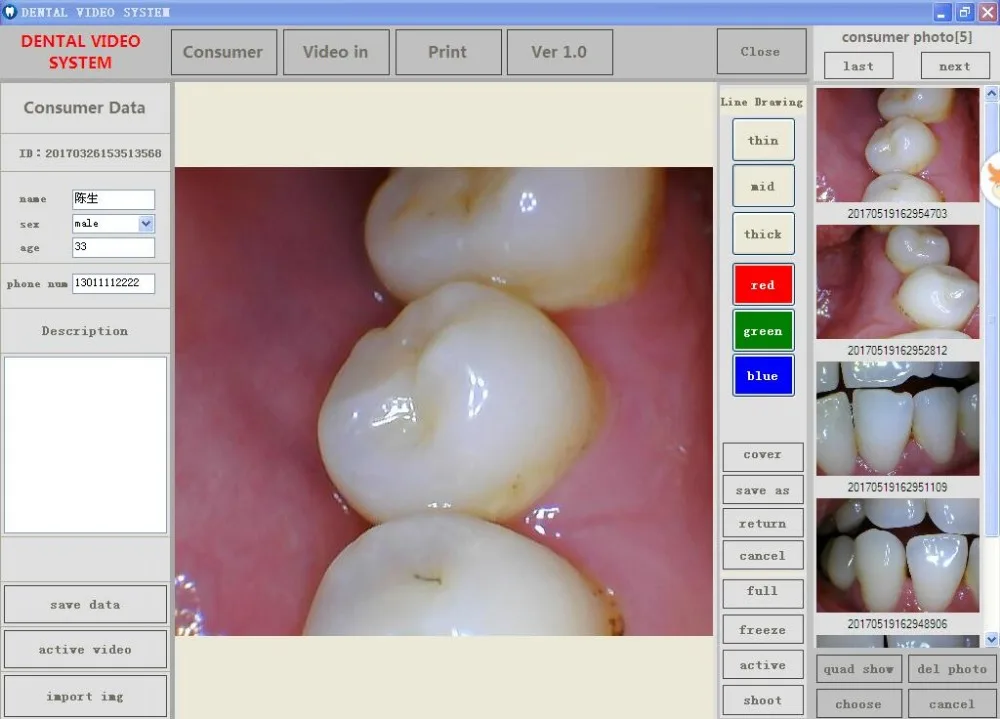Click the consumer photo[5] label
The height and width of the screenshot is (719, 1000).
click(907, 37)
